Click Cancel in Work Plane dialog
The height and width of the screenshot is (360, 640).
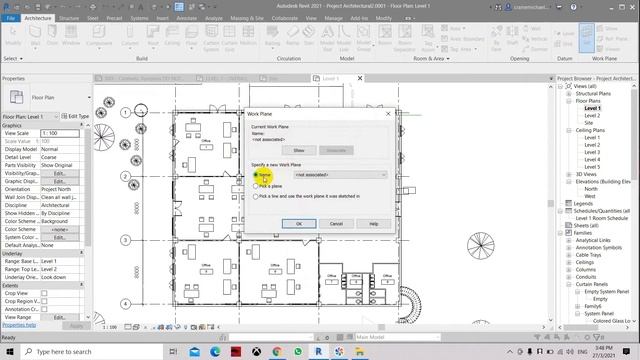coord(336,224)
